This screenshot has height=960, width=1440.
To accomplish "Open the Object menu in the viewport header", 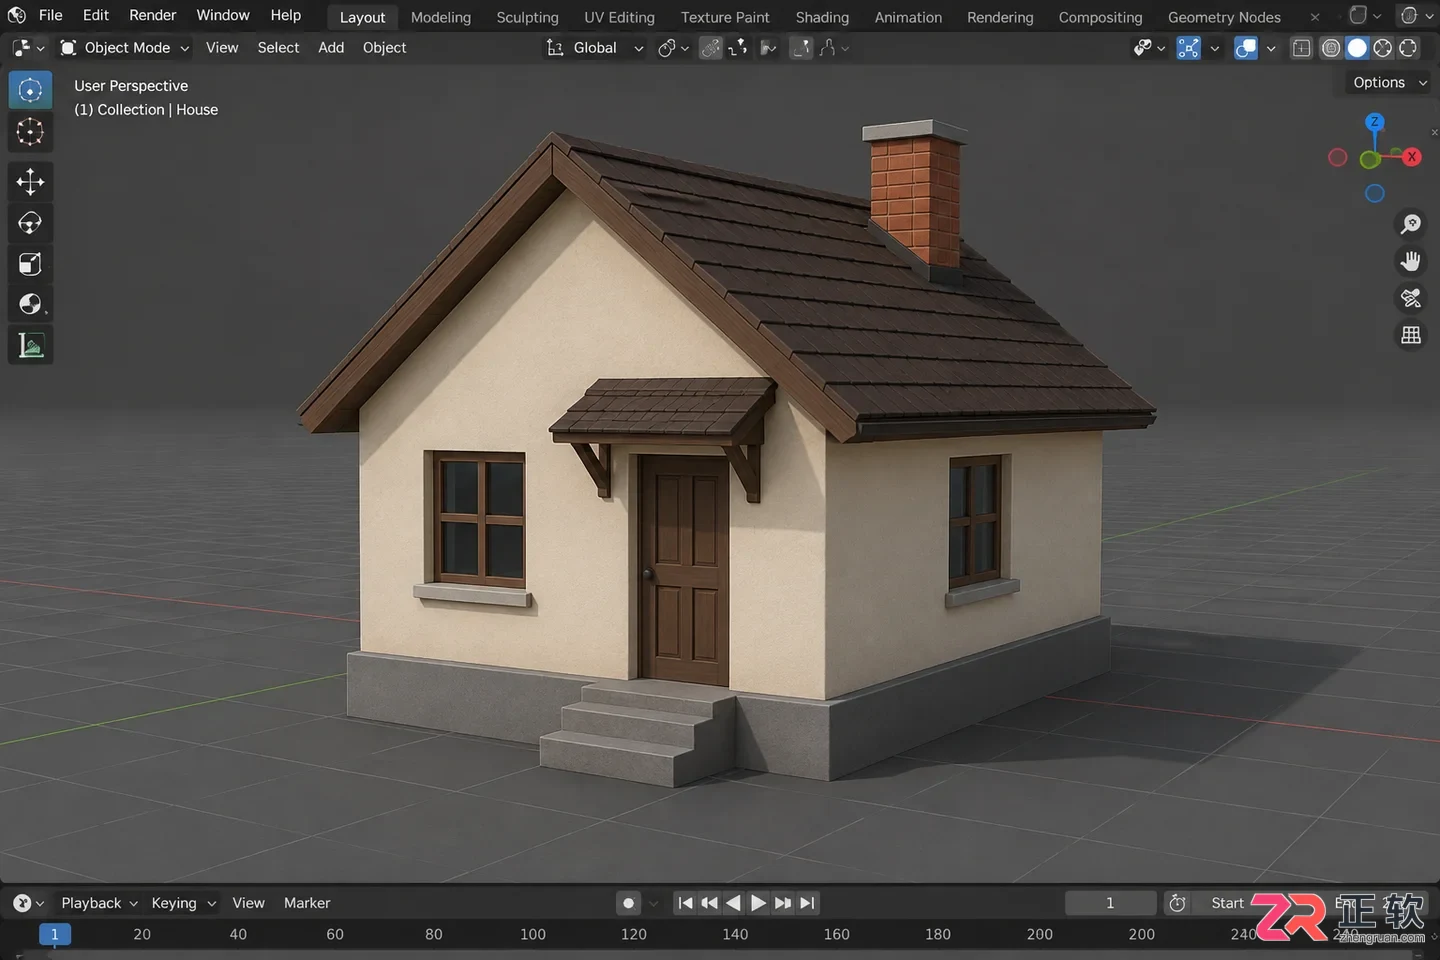I will pos(385,48).
